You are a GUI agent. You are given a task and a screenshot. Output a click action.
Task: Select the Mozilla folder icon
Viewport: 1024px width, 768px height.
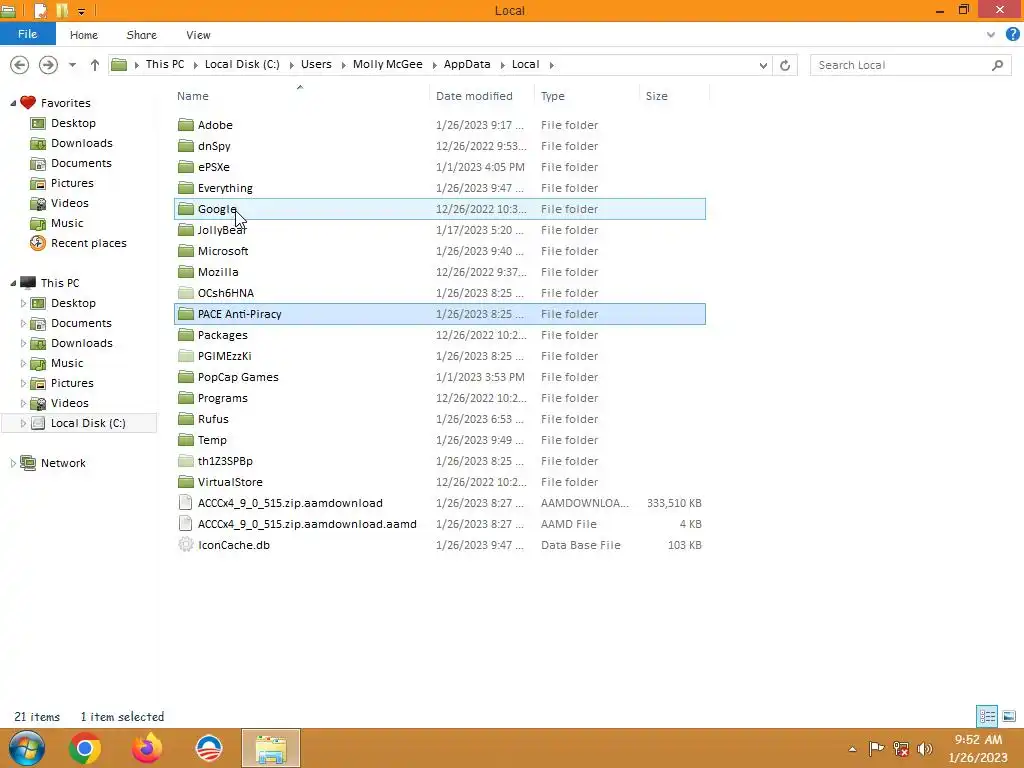point(186,272)
